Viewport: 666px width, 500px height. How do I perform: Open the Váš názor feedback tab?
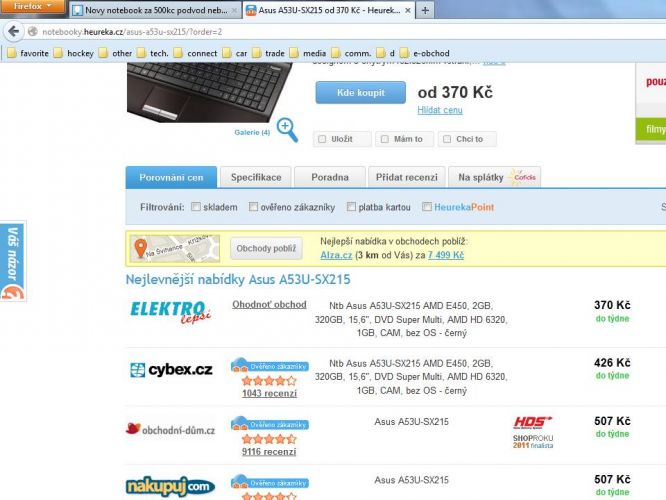click(13, 261)
